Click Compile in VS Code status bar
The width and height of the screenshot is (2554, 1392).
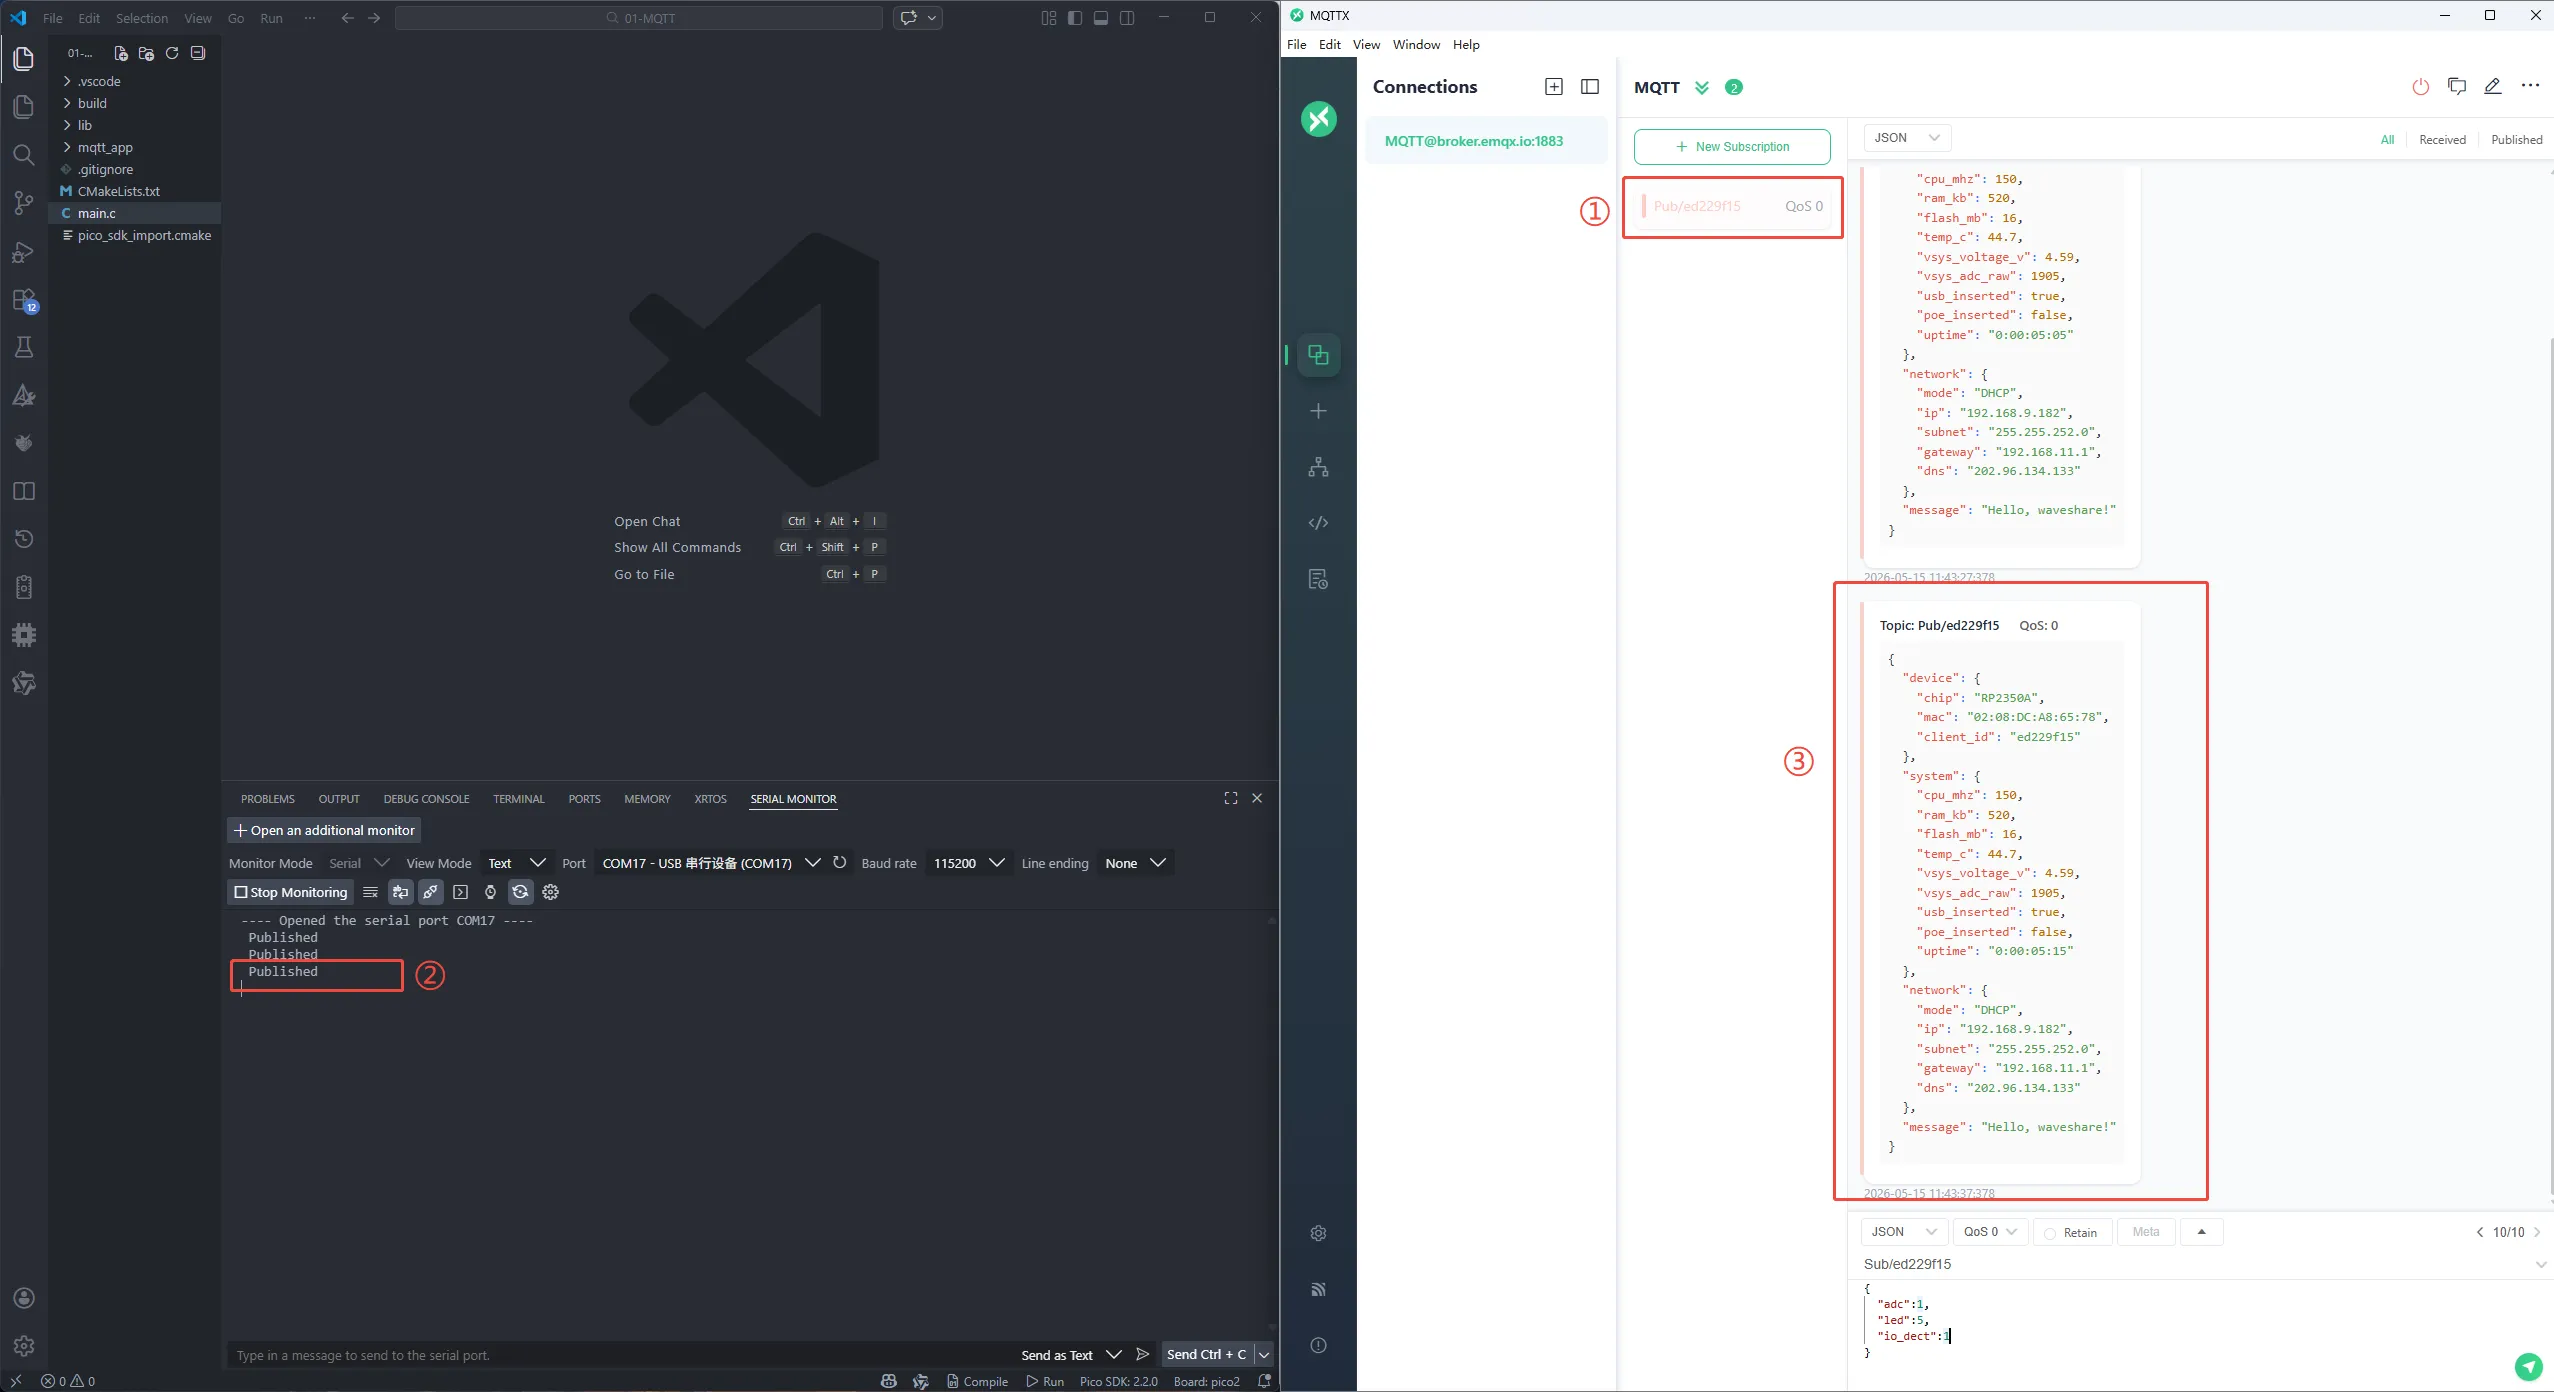[977, 1381]
